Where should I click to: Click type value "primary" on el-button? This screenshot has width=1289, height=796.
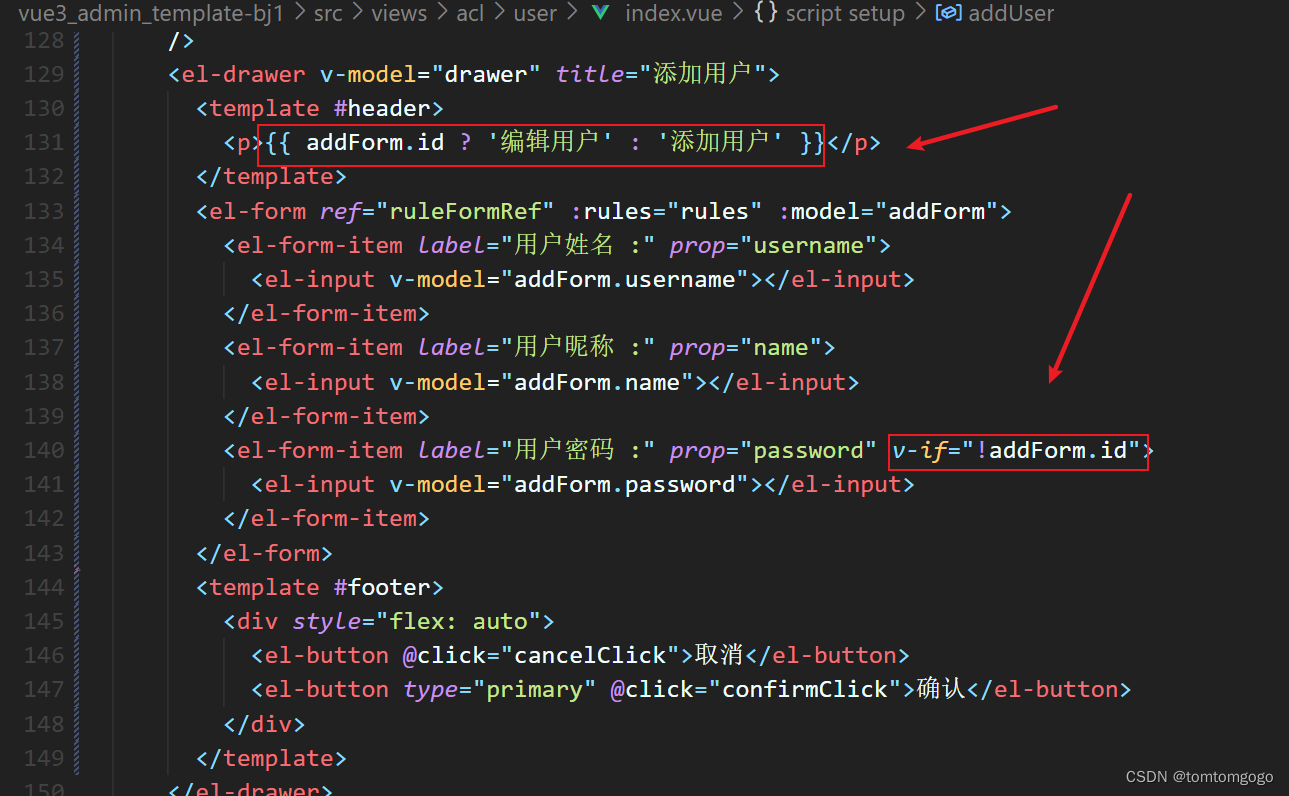tap(534, 690)
